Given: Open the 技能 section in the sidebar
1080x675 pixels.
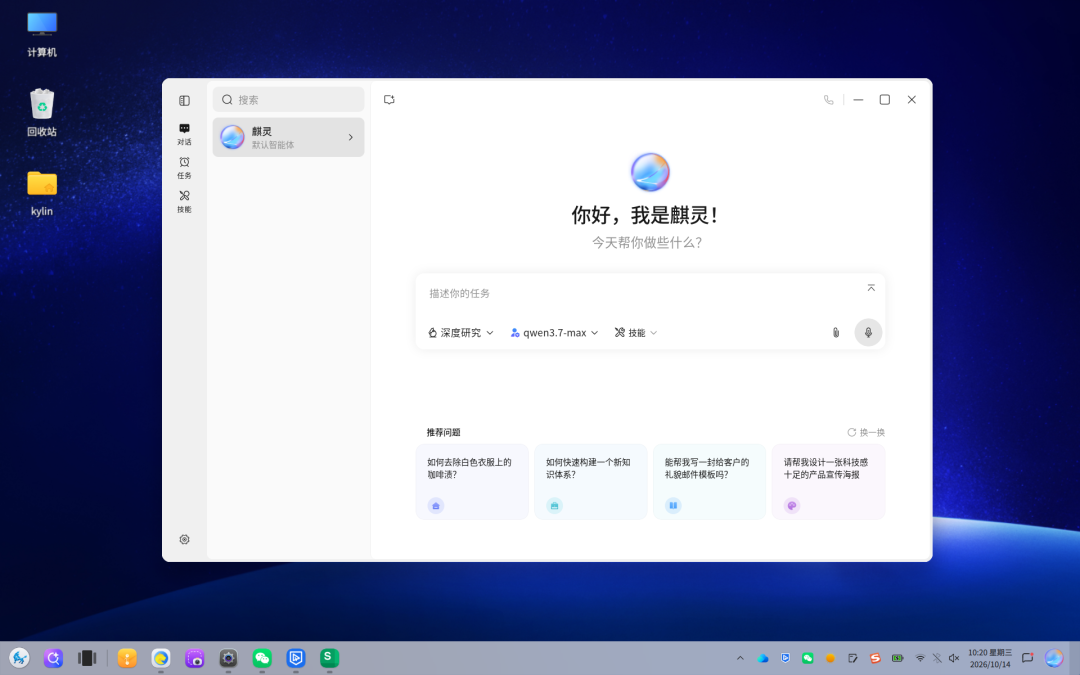Looking at the screenshot, I should (184, 202).
